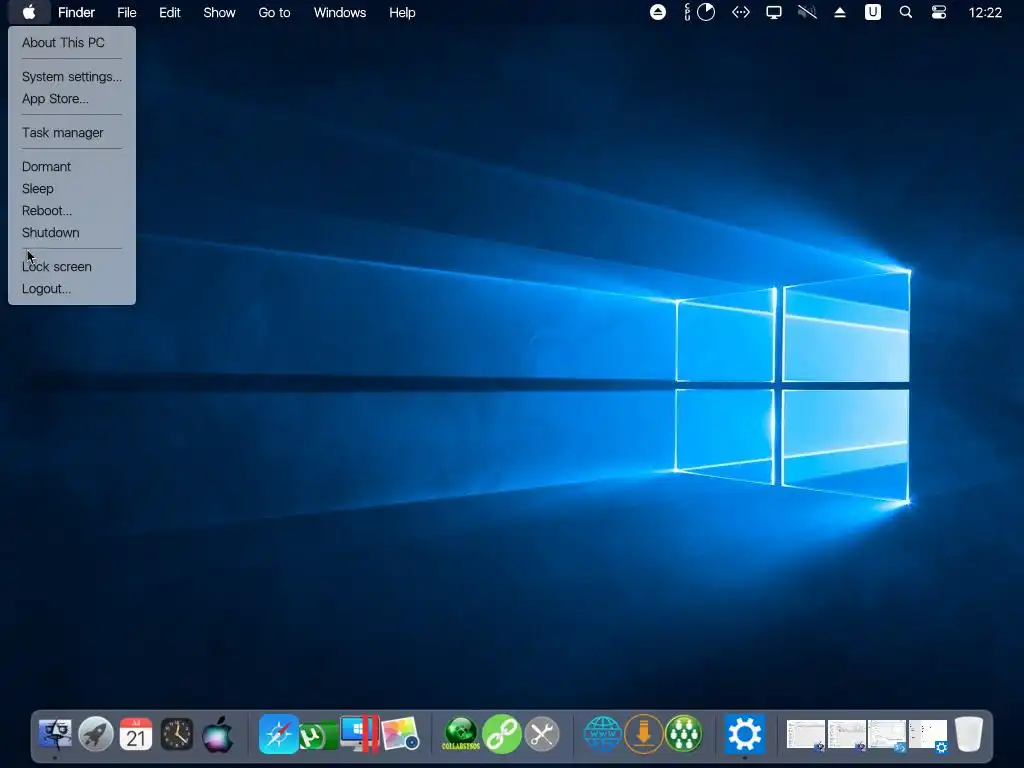
Task: Open the Photos picture icon in dock
Action: (400, 734)
